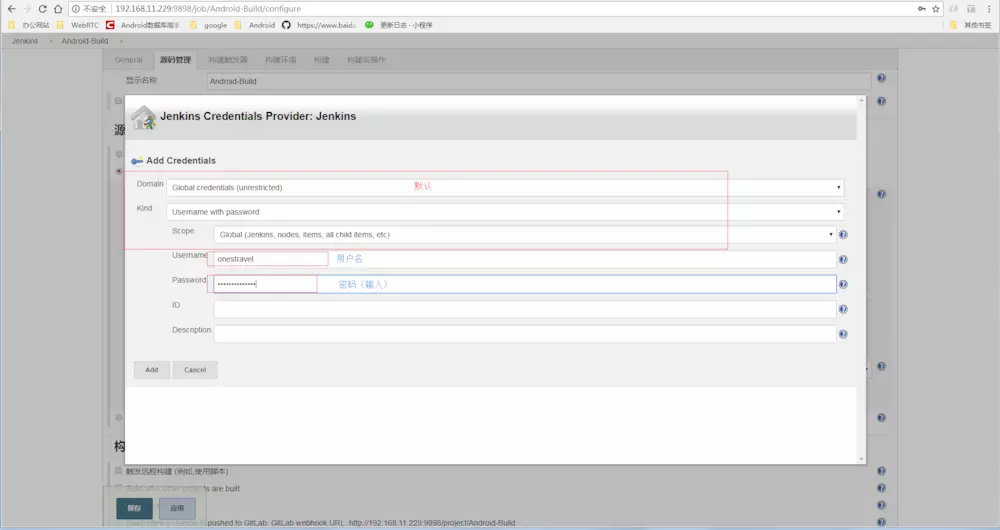Switch to the 源码管理 tab
The width and height of the screenshot is (1000, 530).
(175, 60)
